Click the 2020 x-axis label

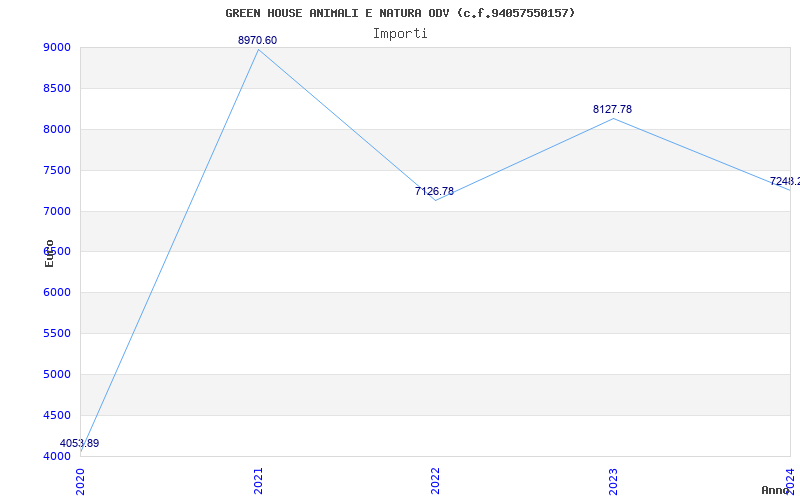(x=81, y=481)
